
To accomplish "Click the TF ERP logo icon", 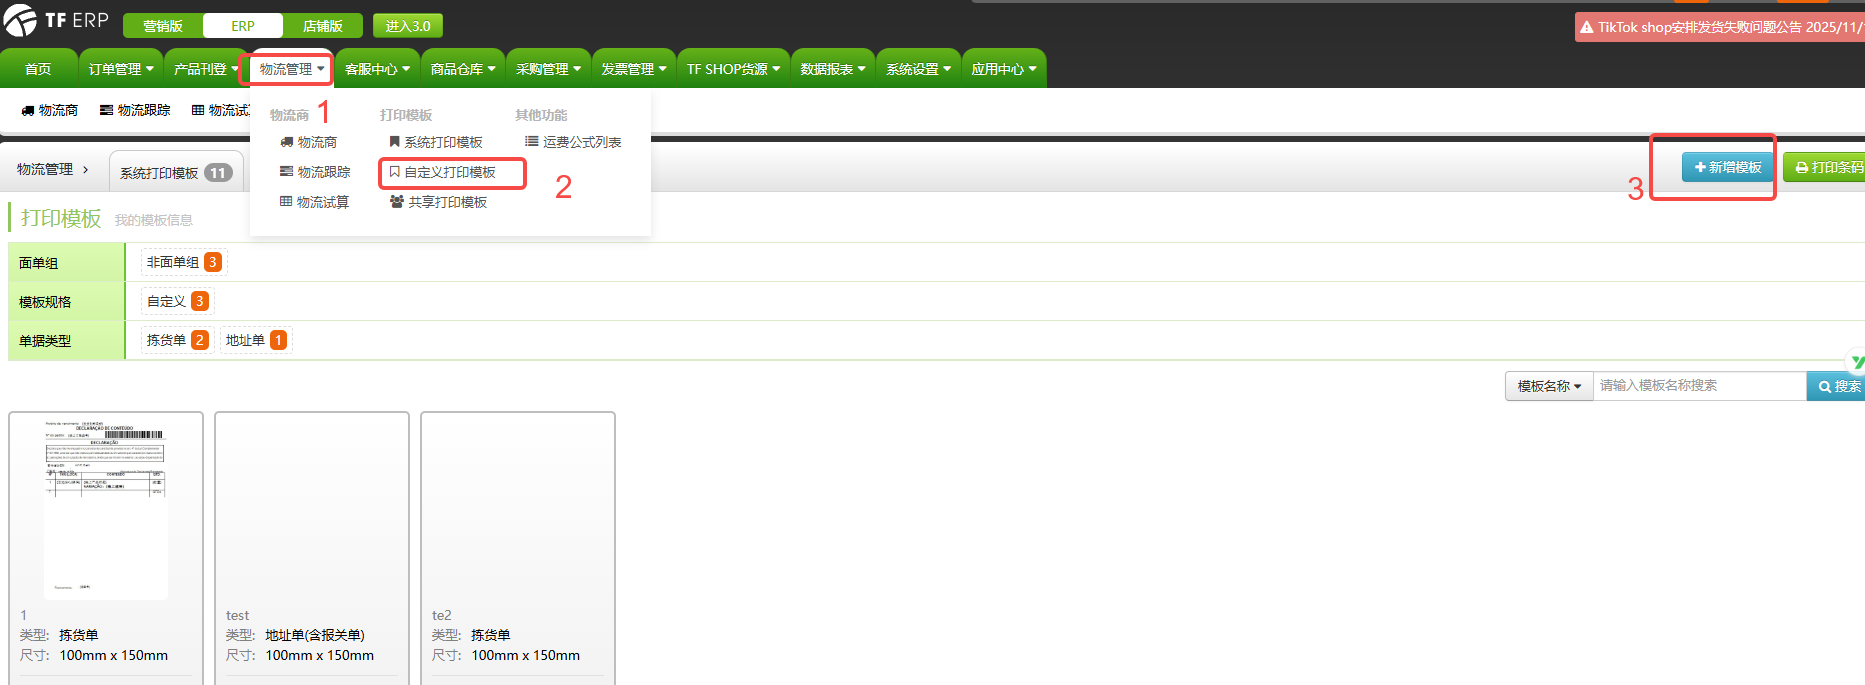I will pos(20,20).
